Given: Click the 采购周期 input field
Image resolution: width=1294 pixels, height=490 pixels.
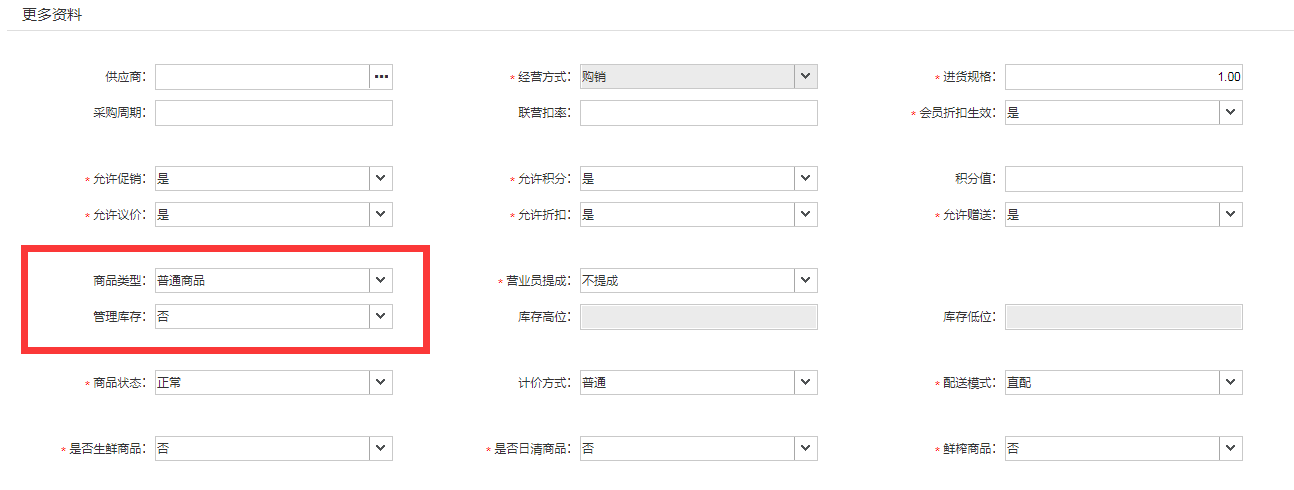Looking at the screenshot, I should 274,113.
